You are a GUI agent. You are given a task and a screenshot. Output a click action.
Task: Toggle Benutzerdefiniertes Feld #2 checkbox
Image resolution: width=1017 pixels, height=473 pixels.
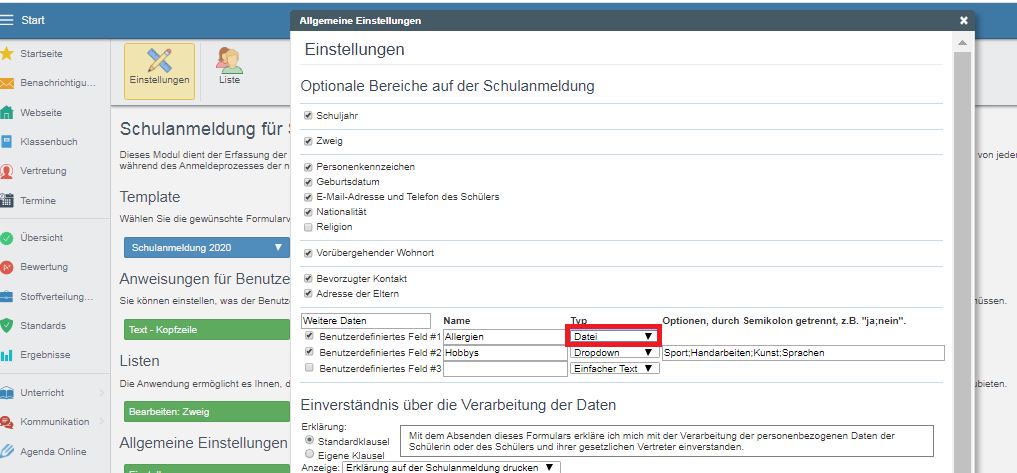click(x=309, y=352)
